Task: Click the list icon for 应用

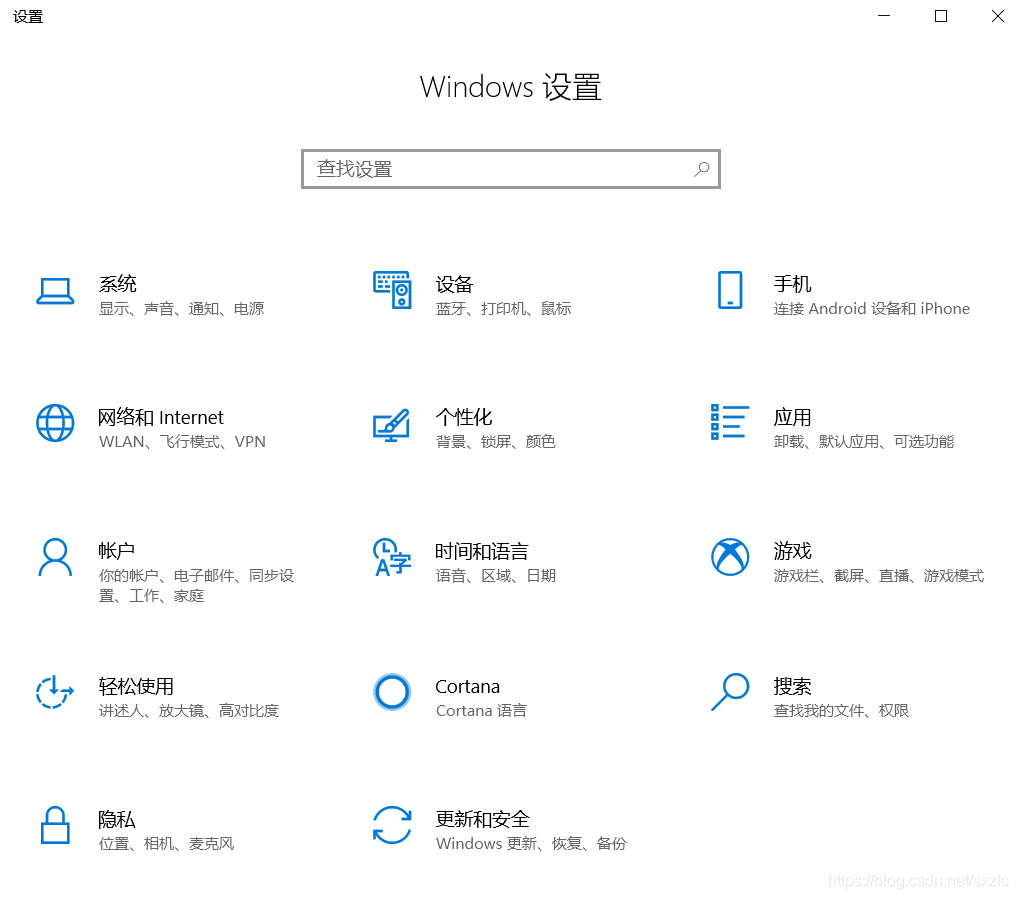Action: tap(730, 422)
